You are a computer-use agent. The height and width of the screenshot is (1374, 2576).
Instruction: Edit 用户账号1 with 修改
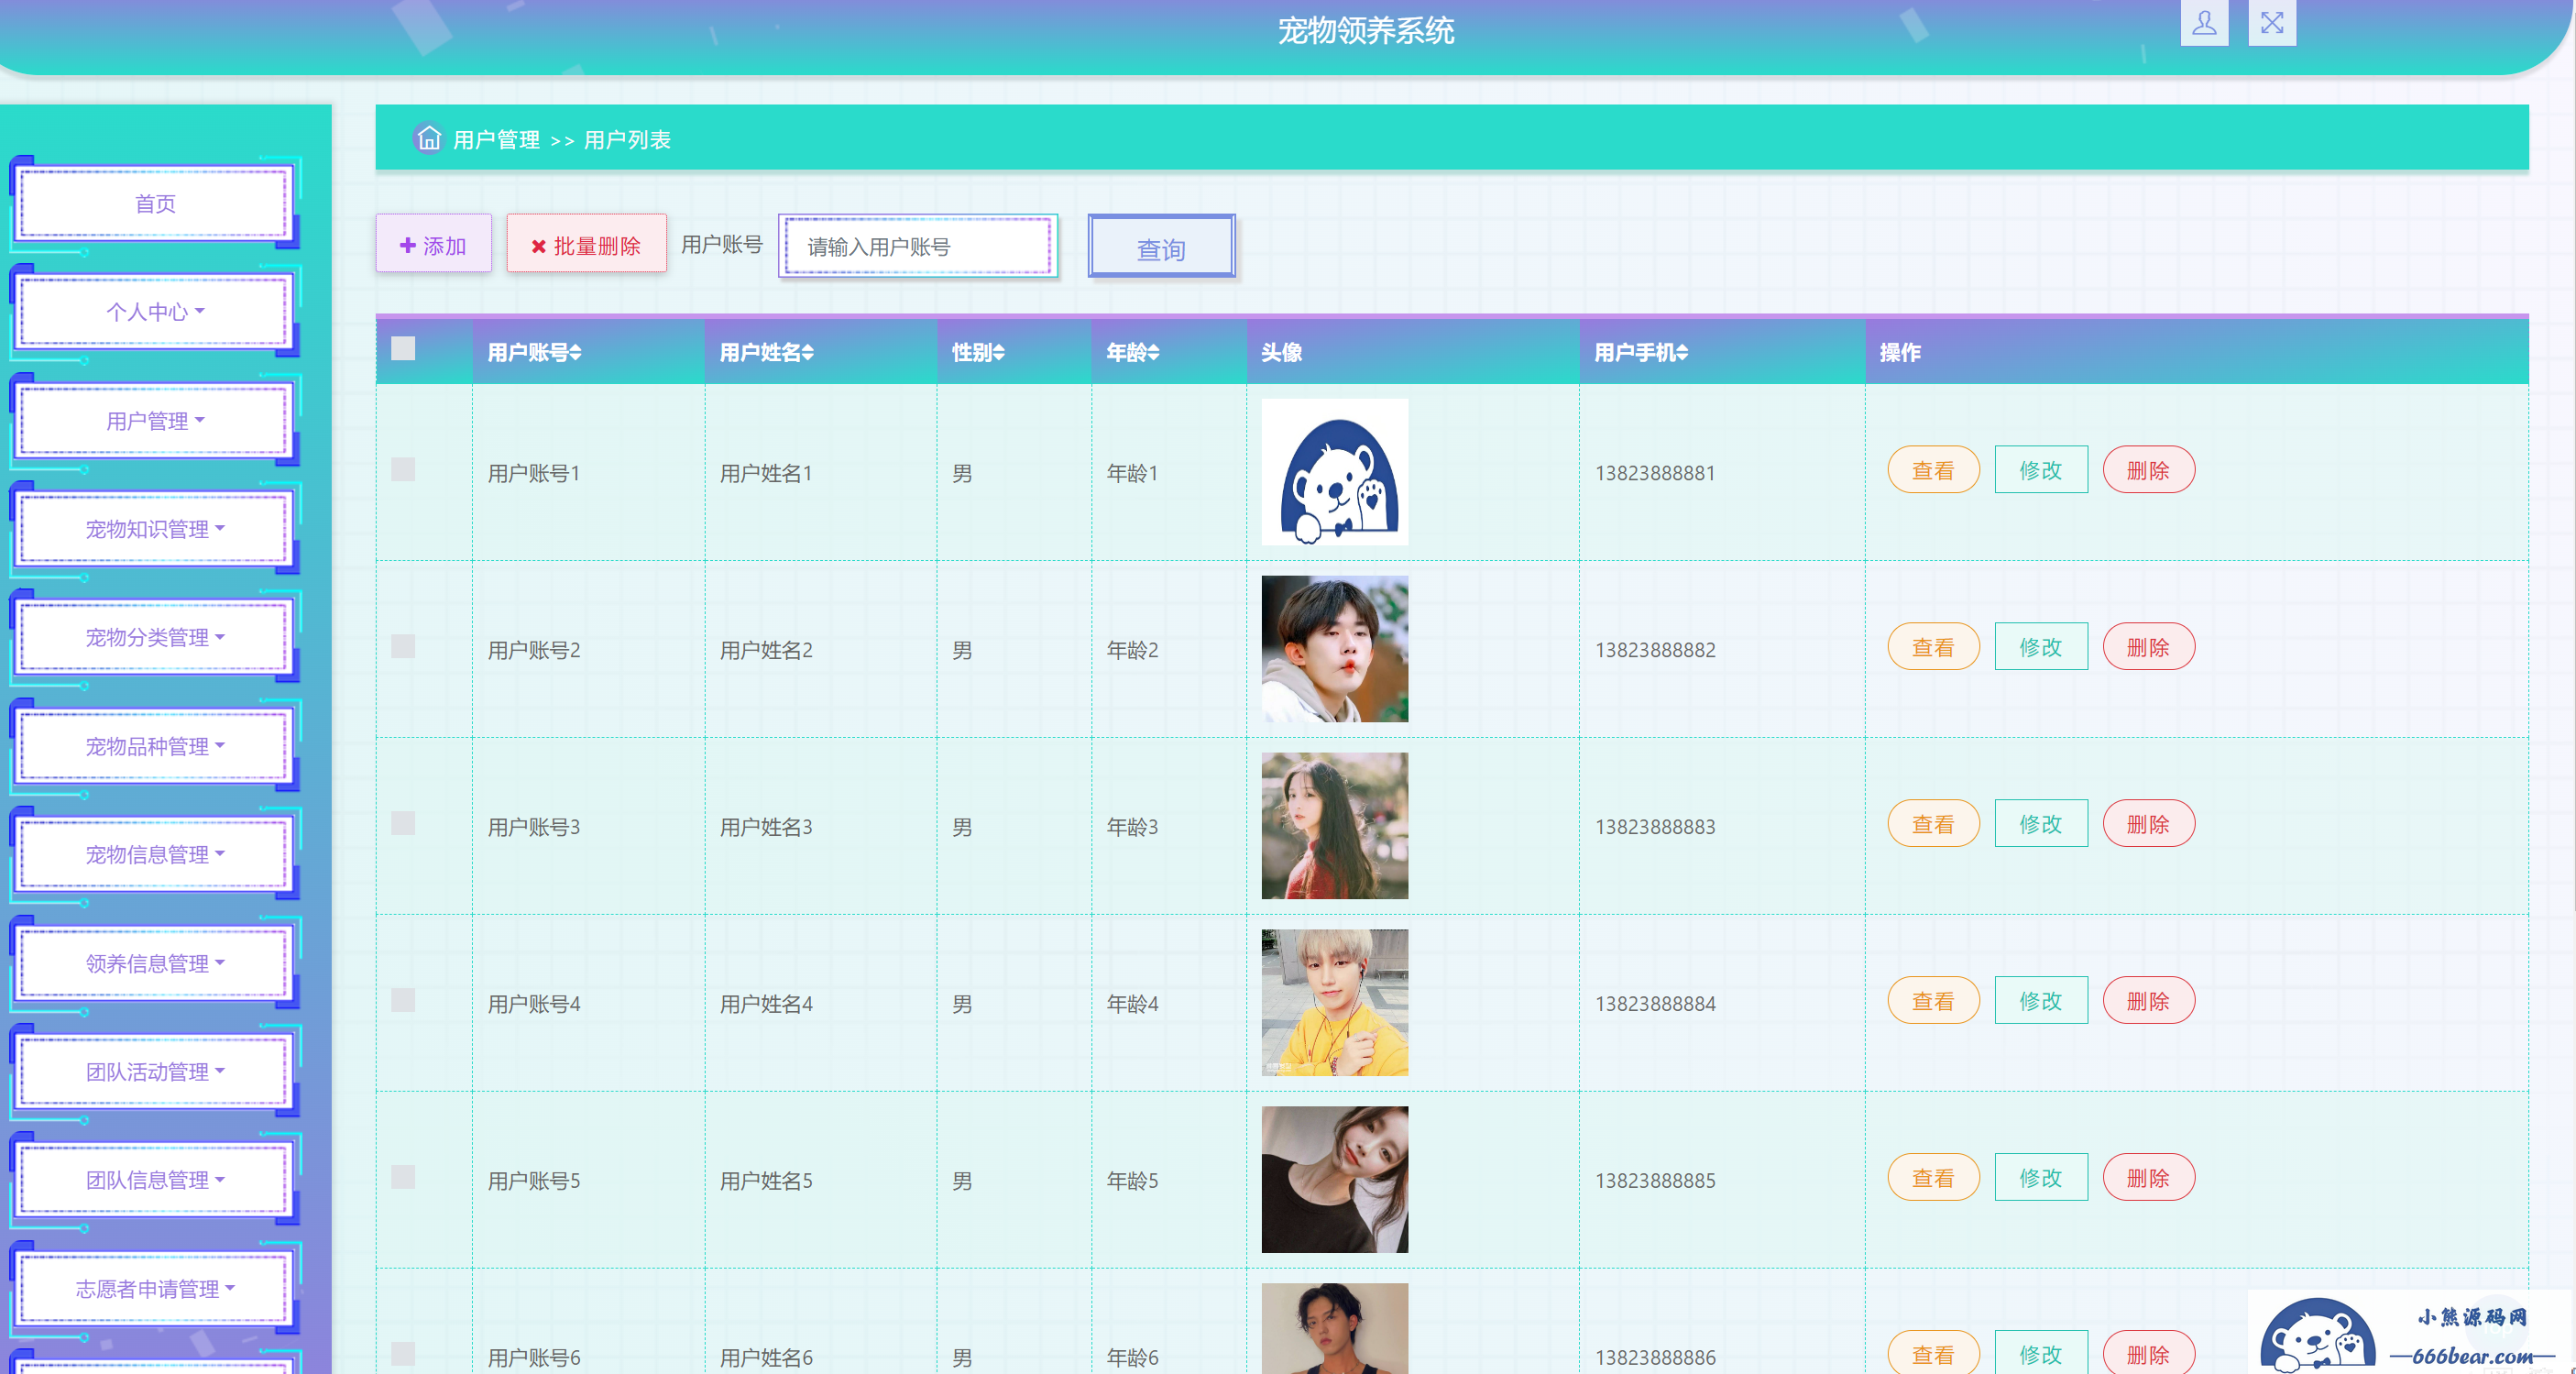(x=2041, y=470)
